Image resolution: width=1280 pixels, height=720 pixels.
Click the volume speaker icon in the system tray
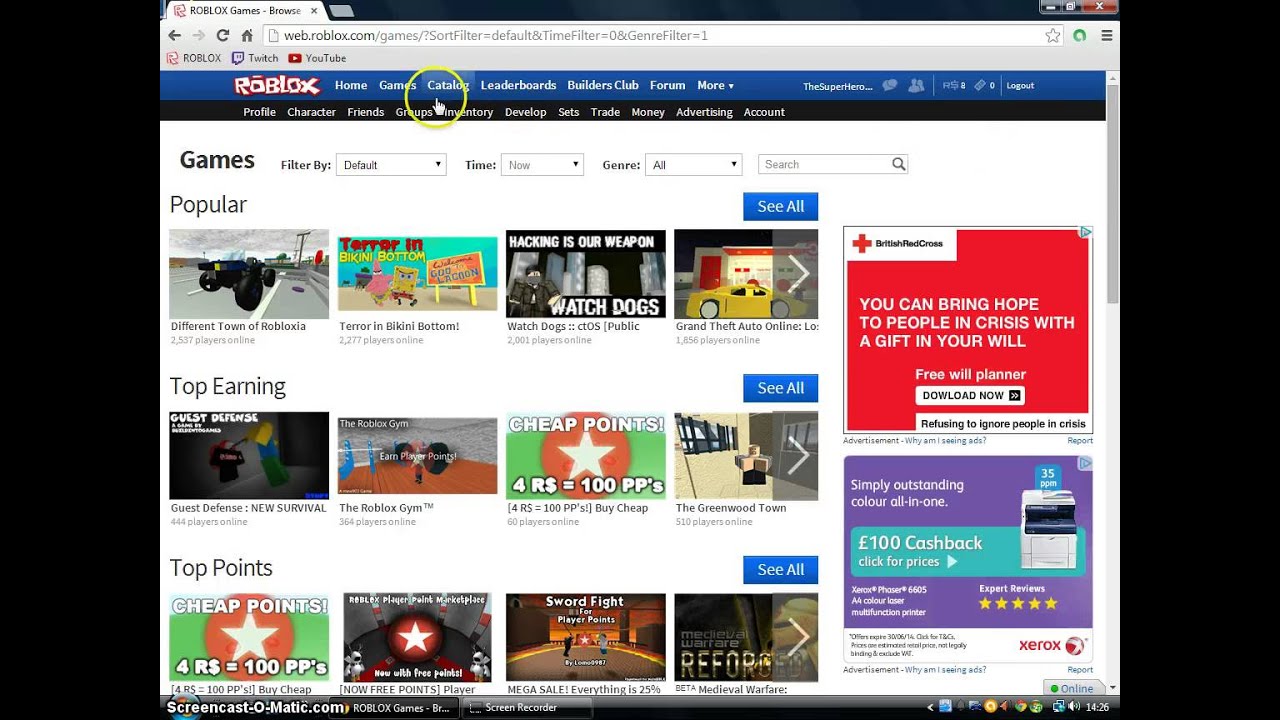1075,707
